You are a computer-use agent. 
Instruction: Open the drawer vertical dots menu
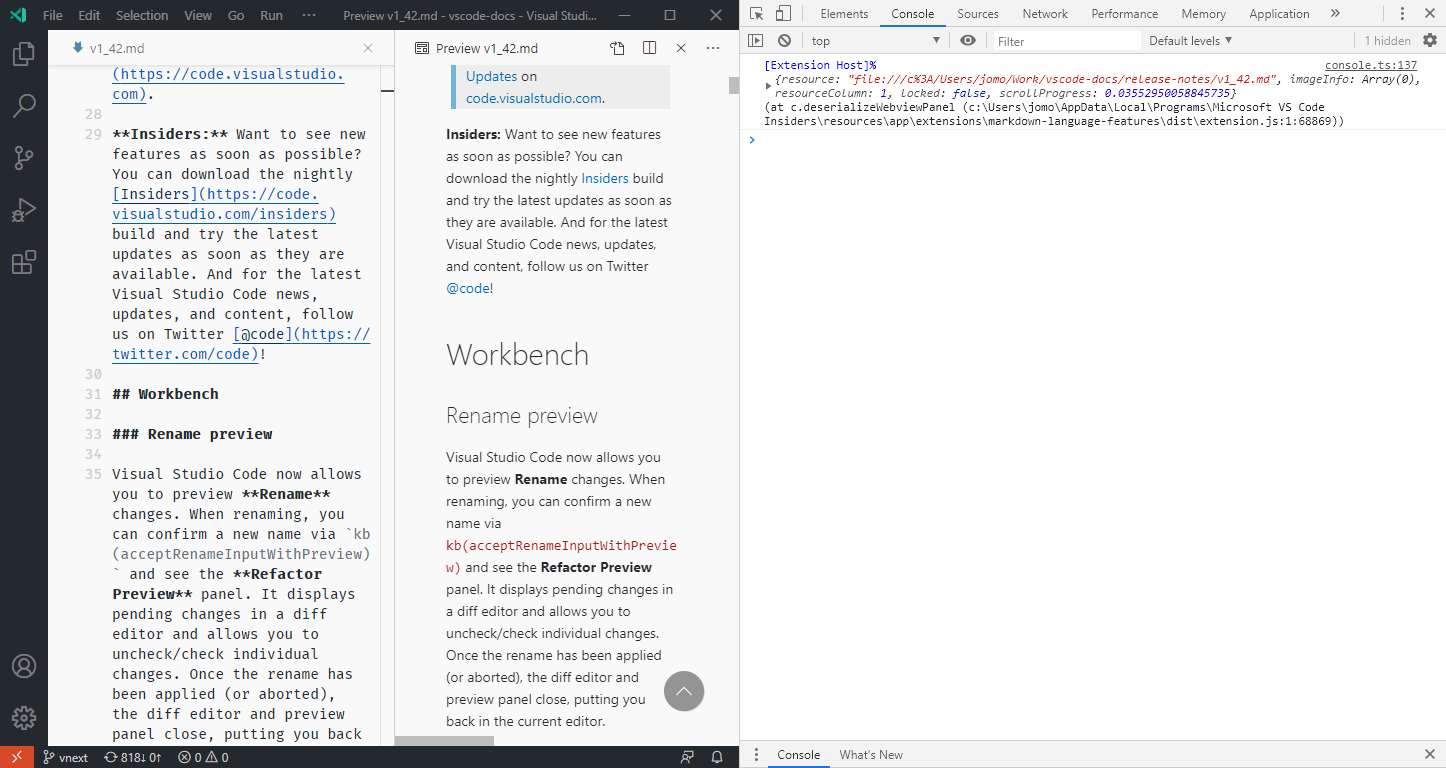coord(756,755)
